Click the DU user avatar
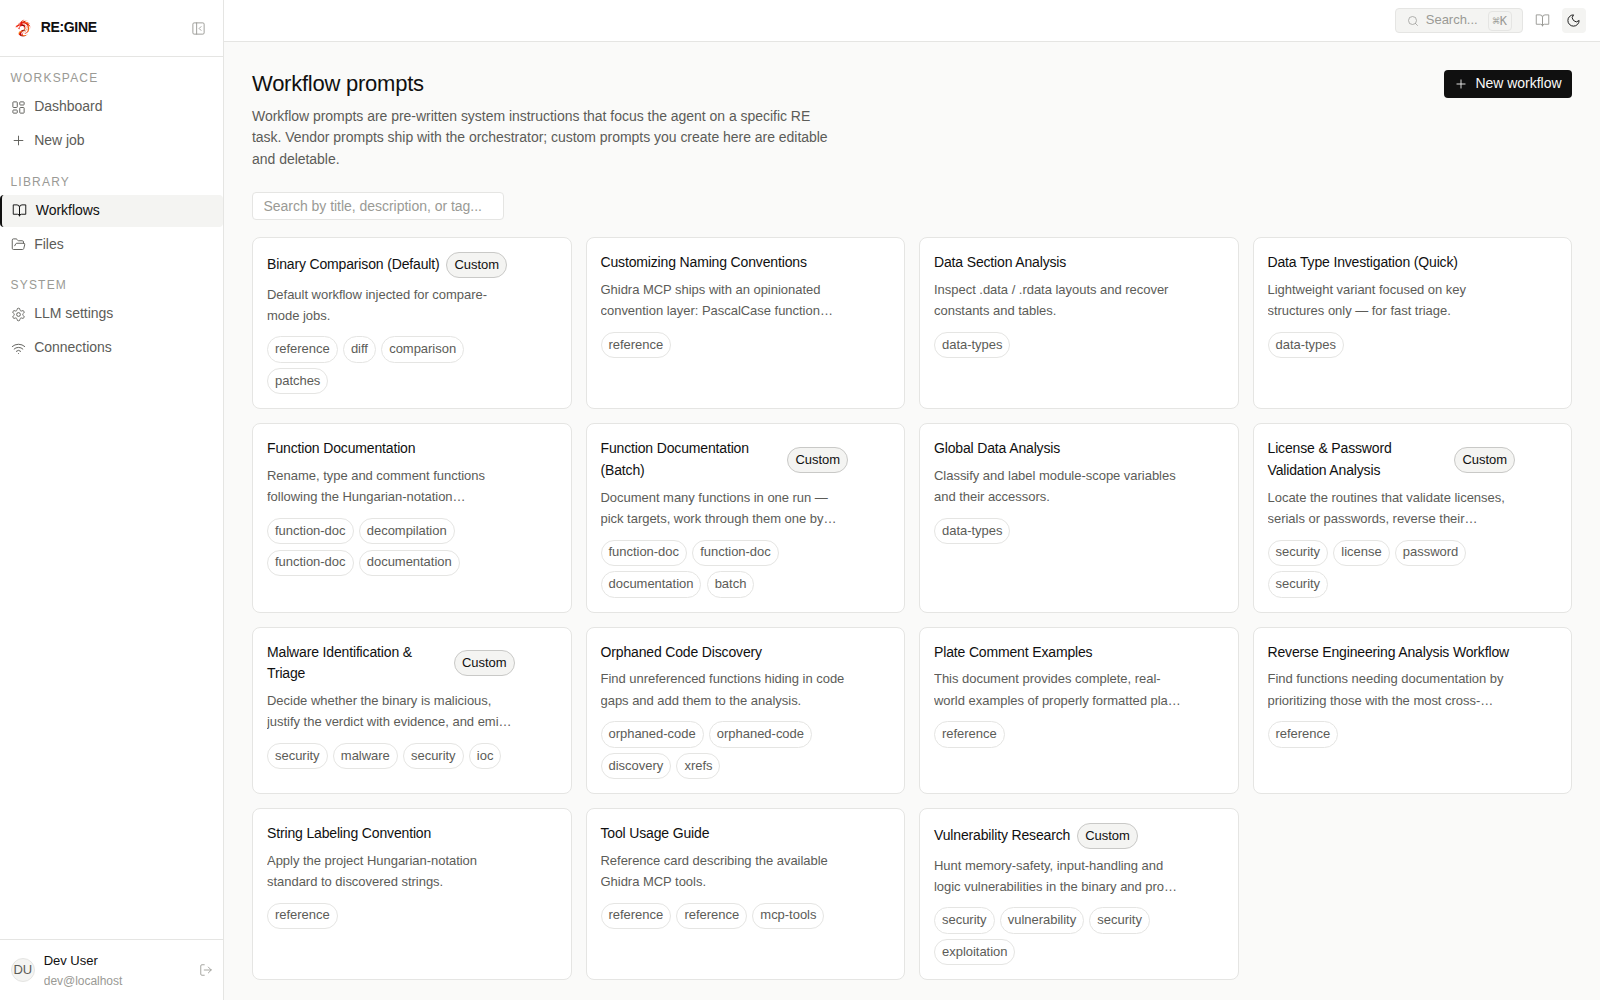Screen dimensions: 1600x1000 [23, 970]
